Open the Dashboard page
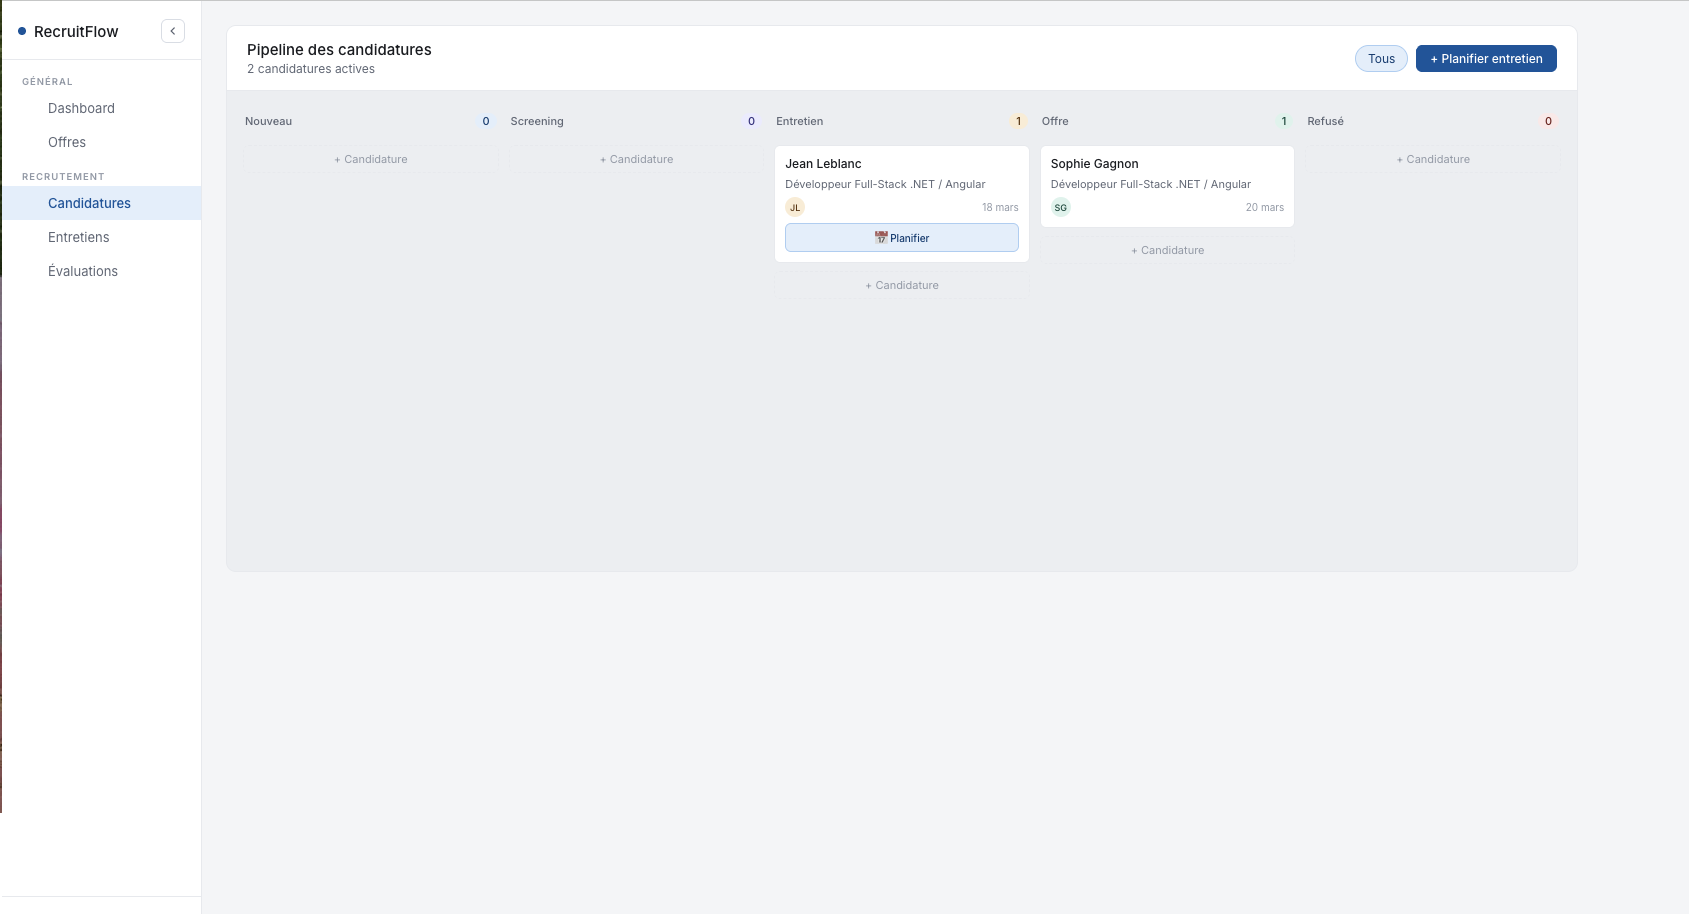 click(x=81, y=108)
